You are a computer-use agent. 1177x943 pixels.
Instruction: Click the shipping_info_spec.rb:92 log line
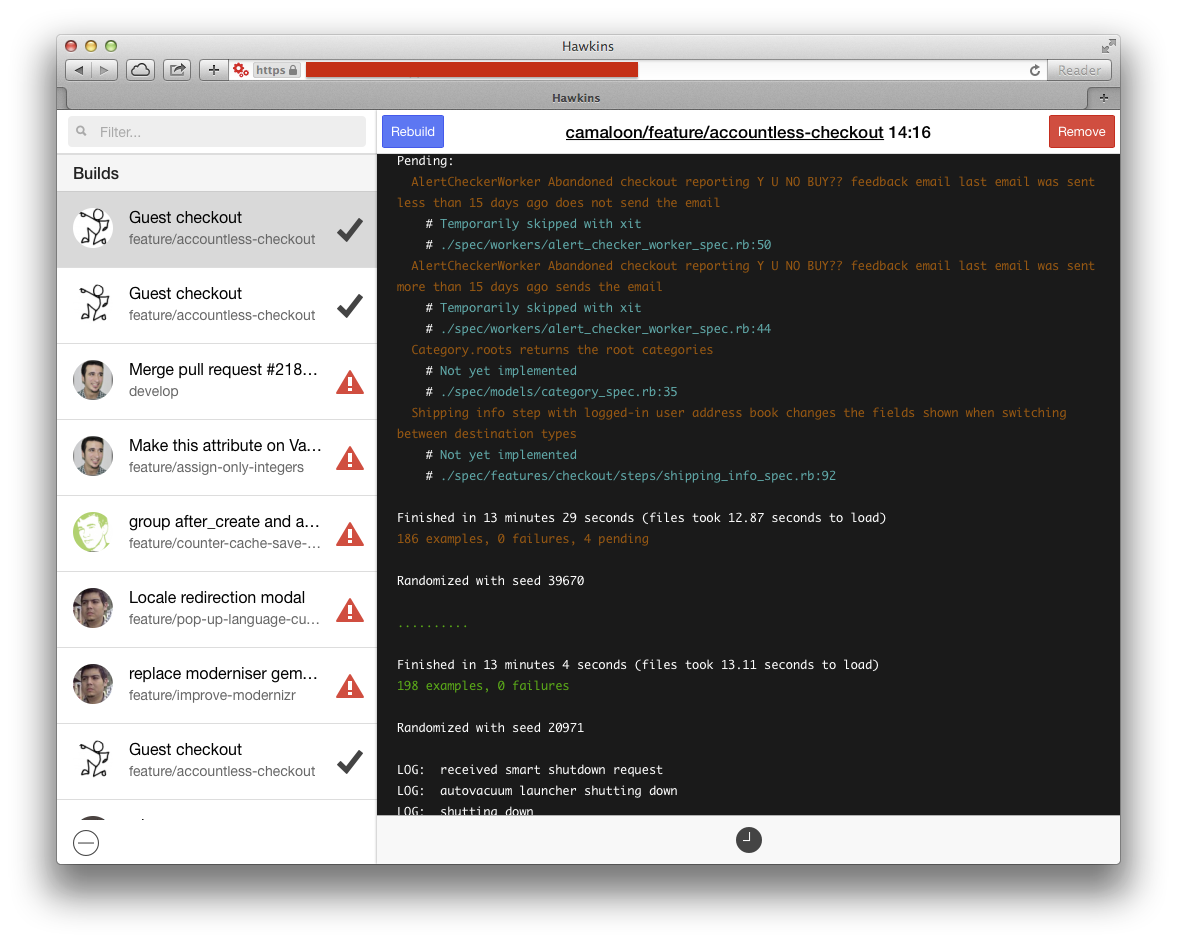(x=631, y=476)
